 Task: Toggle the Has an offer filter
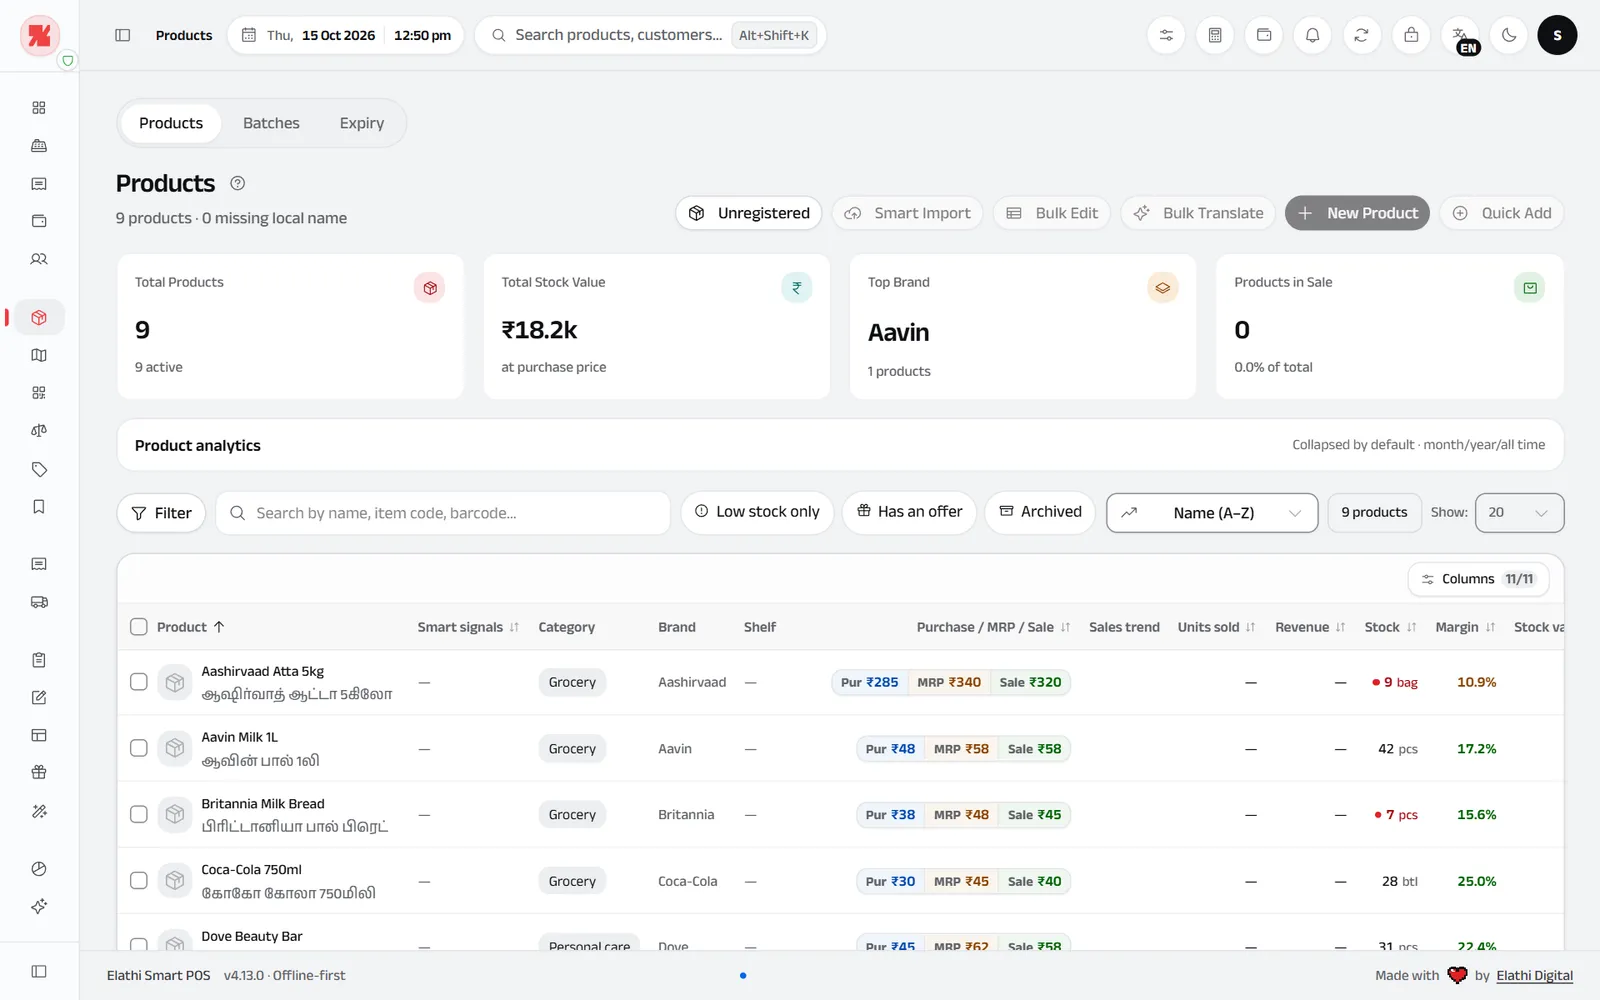[x=909, y=512]
